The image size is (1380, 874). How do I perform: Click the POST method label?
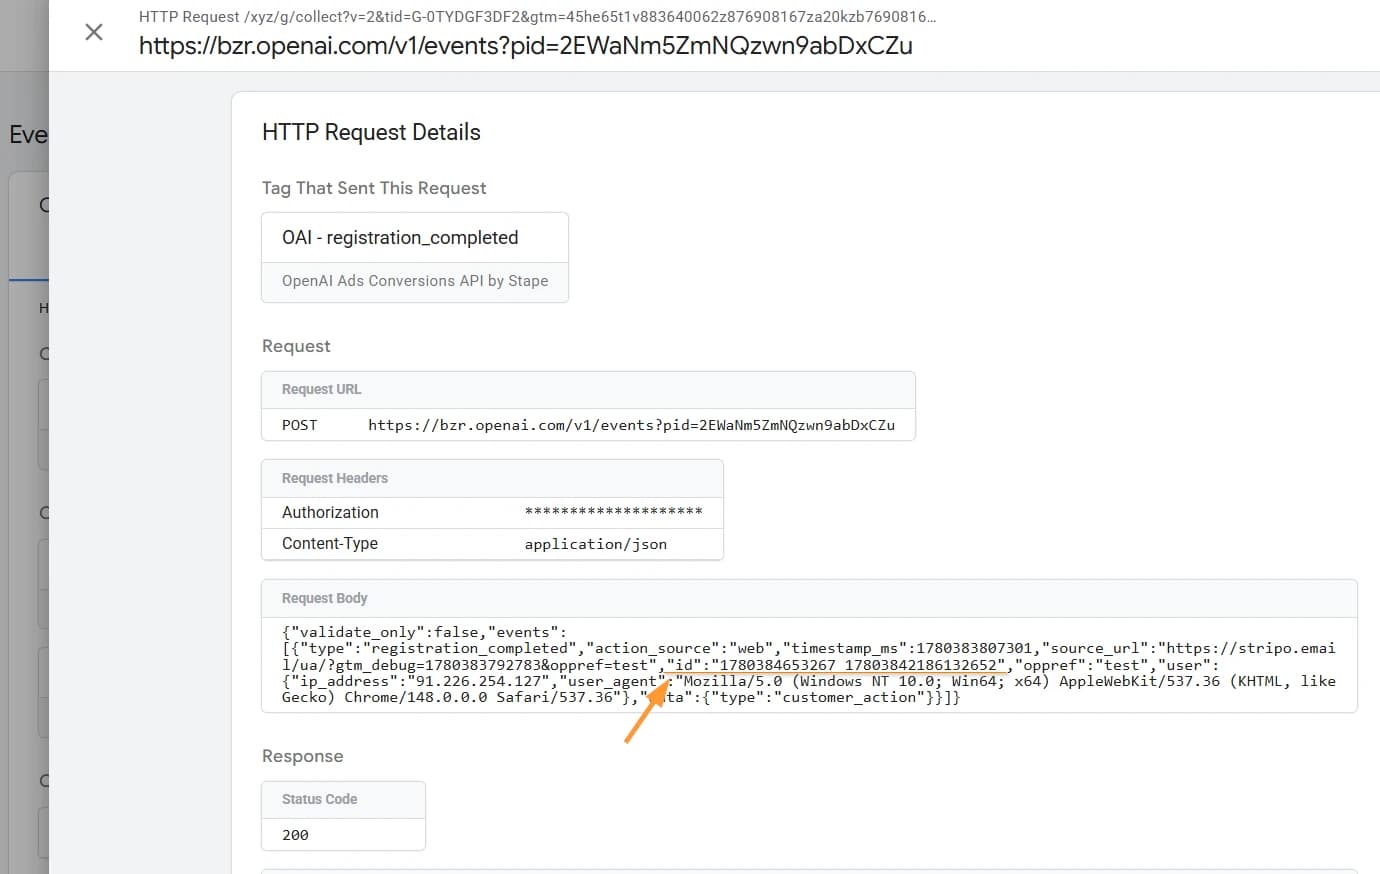(299, 425)
